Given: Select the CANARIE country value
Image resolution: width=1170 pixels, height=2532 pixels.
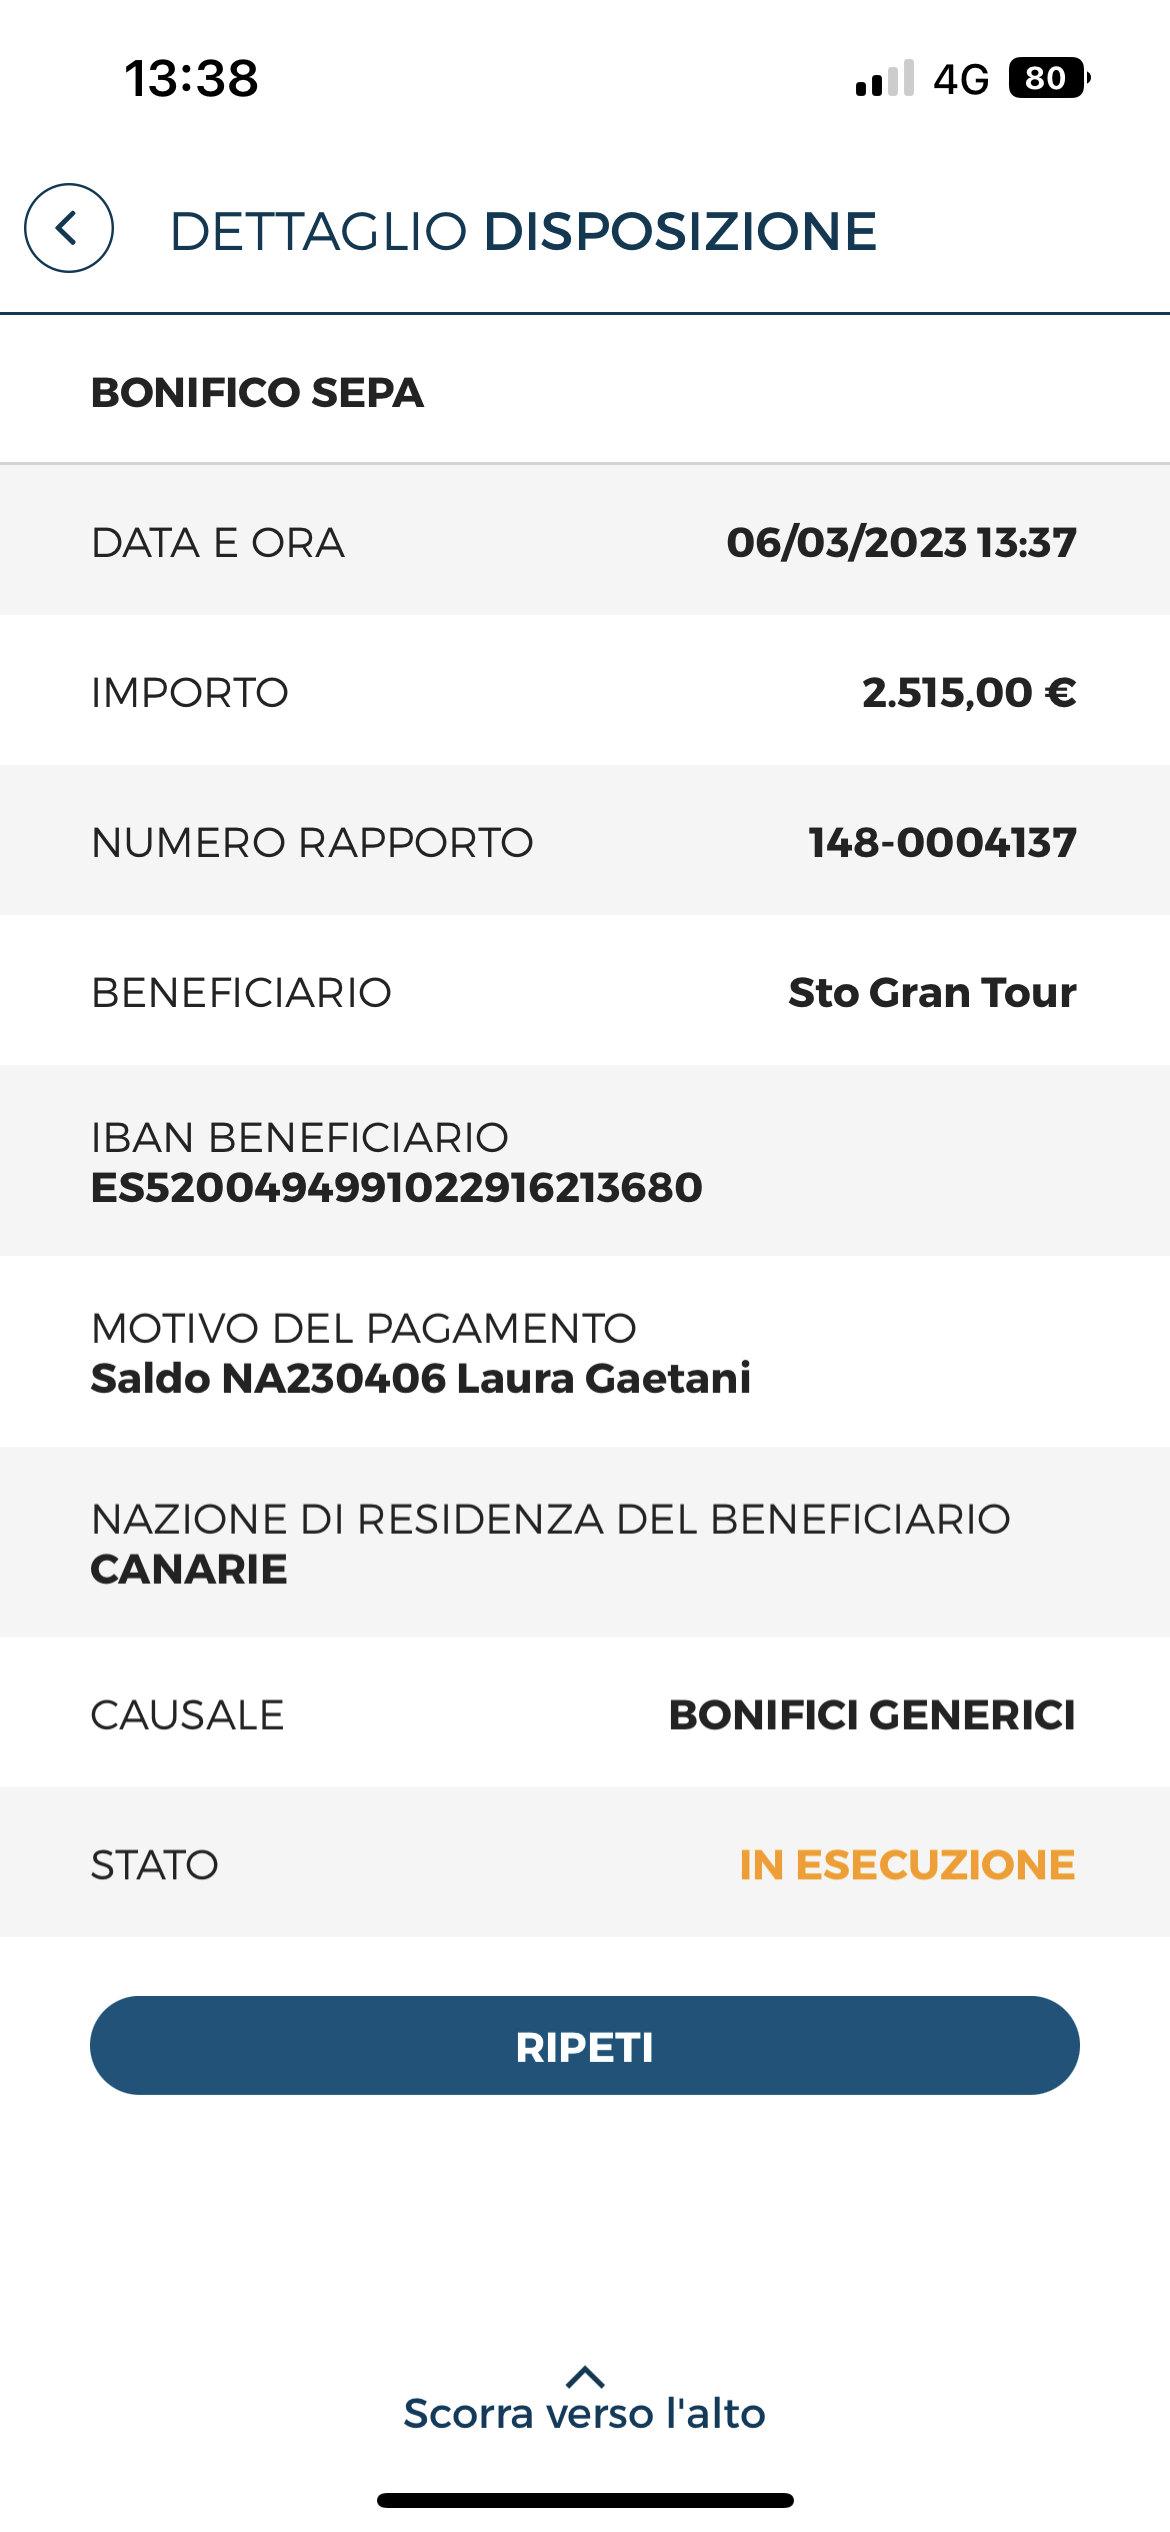Looking at the screenshot, I should 189,1569.
